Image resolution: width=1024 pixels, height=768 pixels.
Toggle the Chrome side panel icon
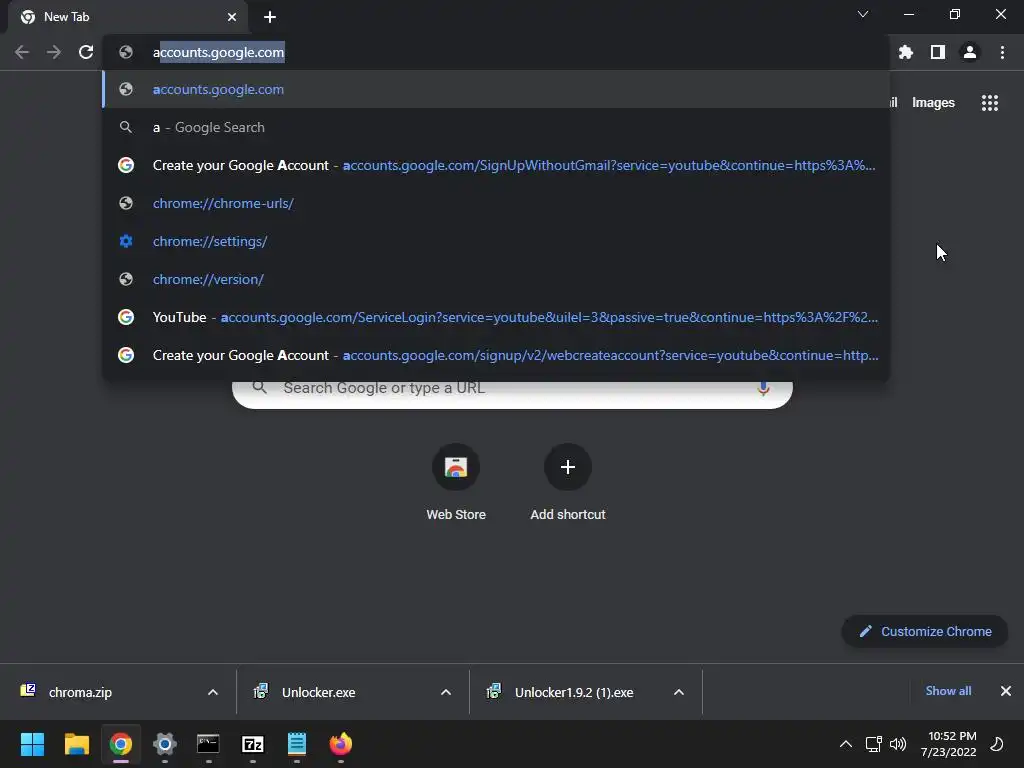point(938,52)
